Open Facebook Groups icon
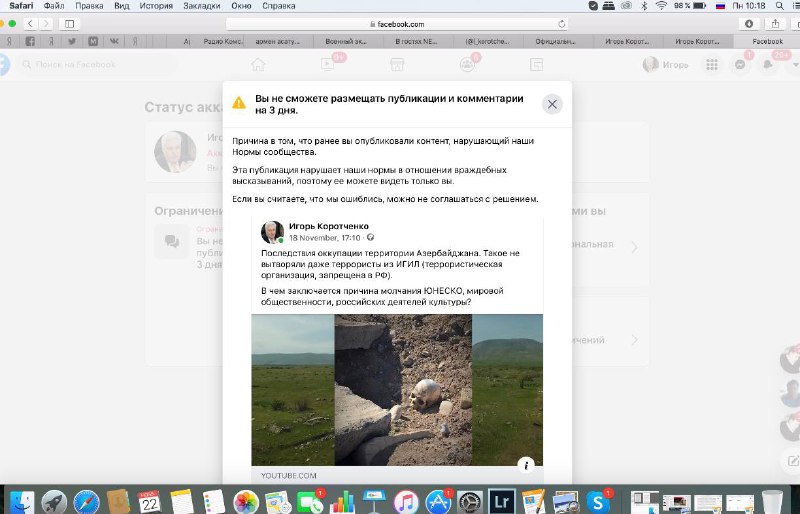 (x=467, y=64)
